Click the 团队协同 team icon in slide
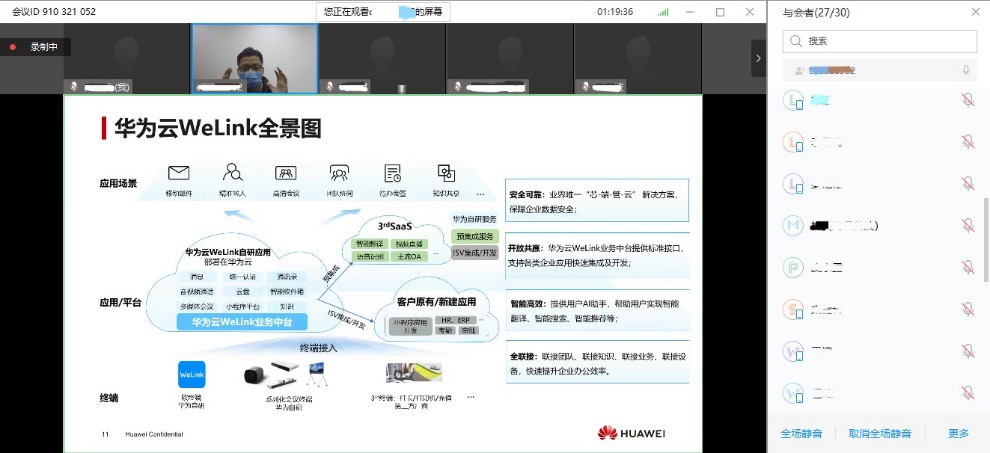990x453 pixels. tap(339, 172)
